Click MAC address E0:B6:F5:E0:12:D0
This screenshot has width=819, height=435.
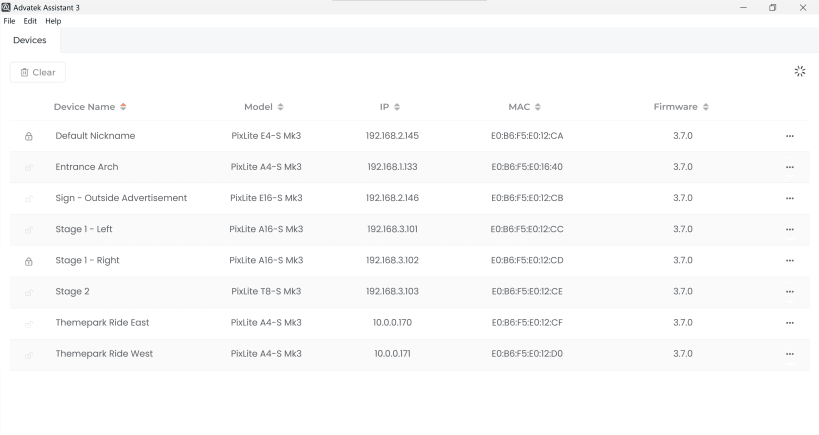[527, 354]
